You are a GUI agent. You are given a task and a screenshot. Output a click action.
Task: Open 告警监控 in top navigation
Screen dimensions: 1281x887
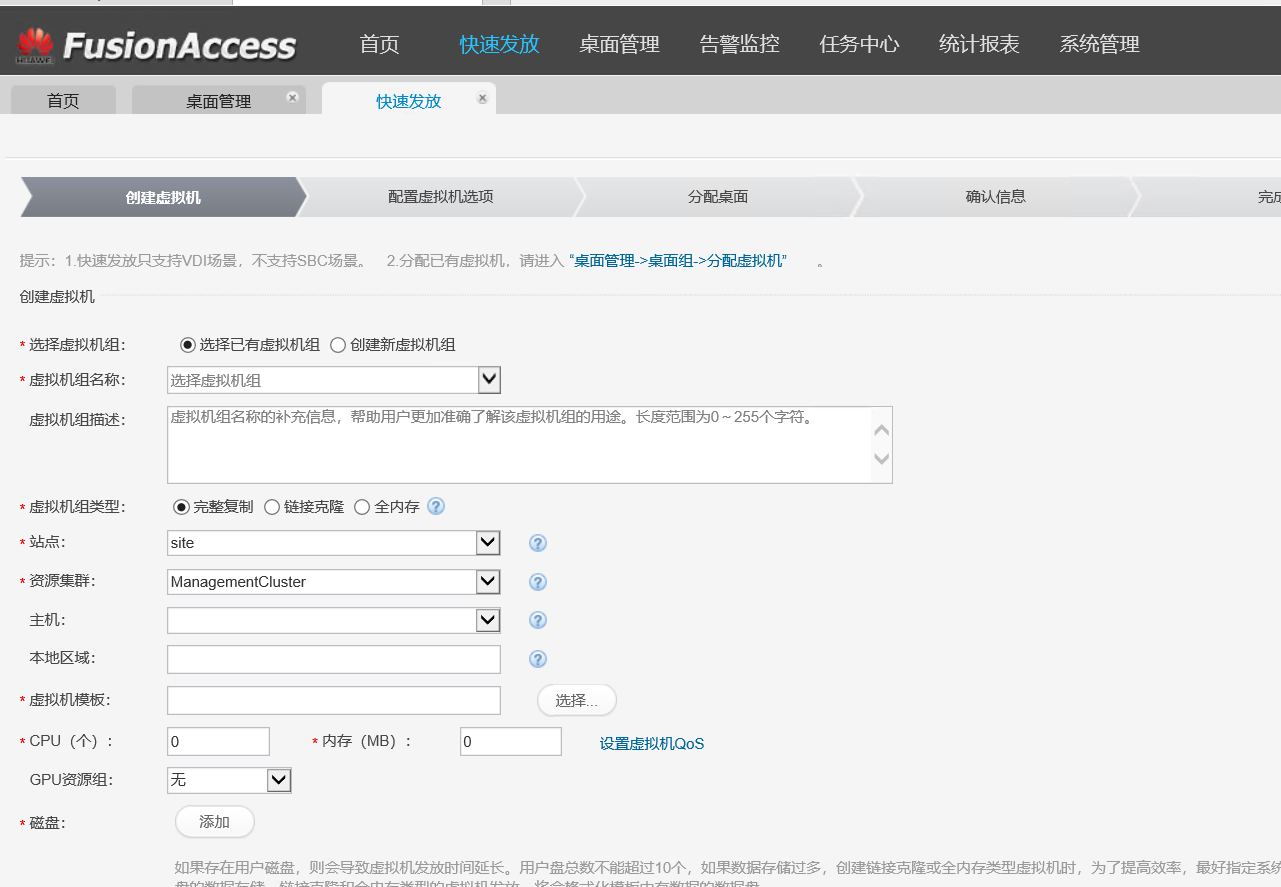(x=740, y=44)
